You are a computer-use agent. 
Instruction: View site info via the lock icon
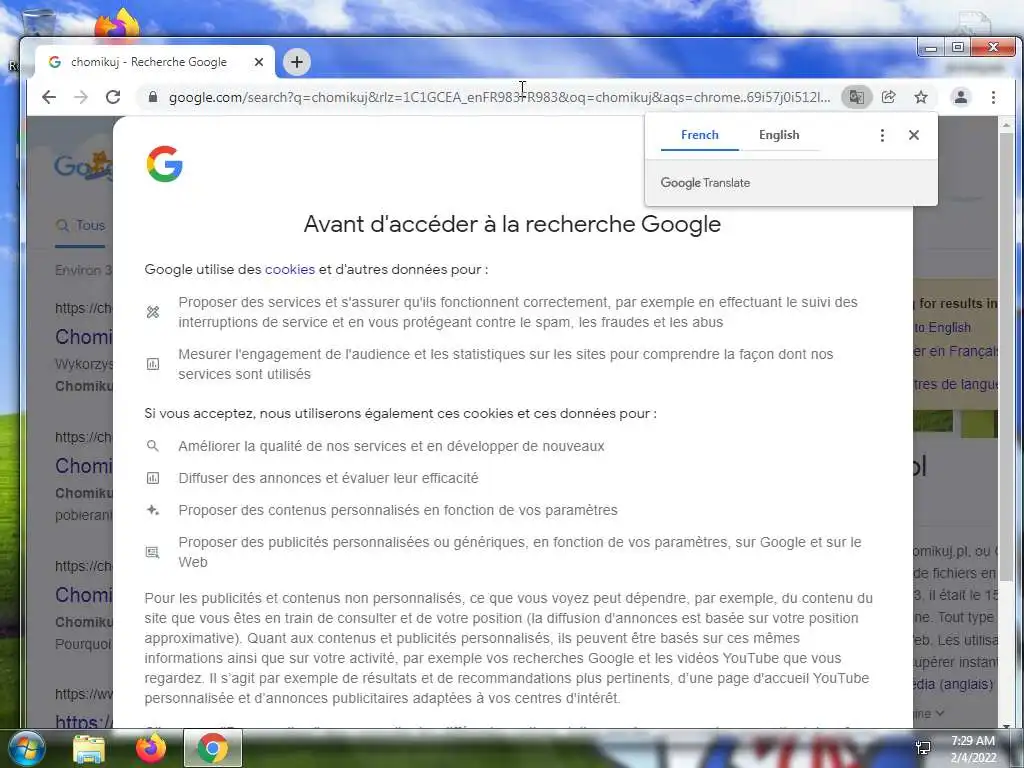(153, 97)
